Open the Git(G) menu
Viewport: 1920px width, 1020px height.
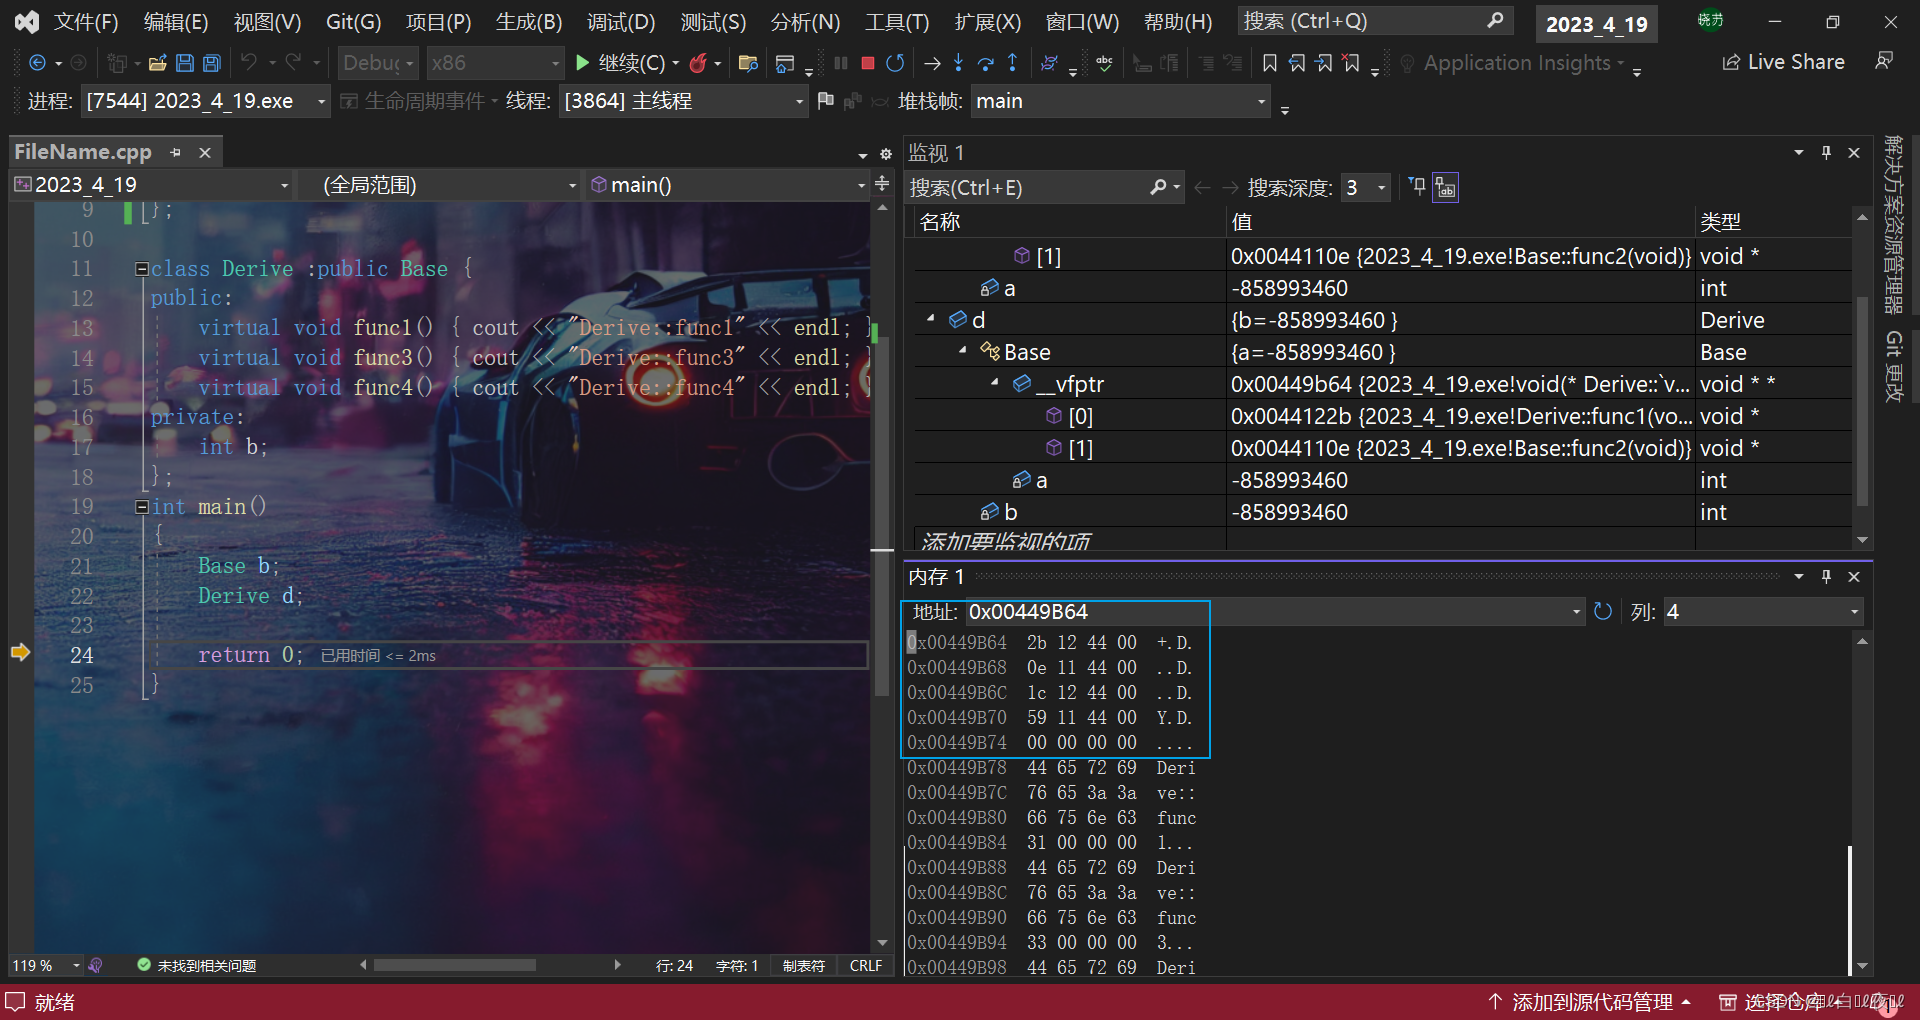pos(353,22)
